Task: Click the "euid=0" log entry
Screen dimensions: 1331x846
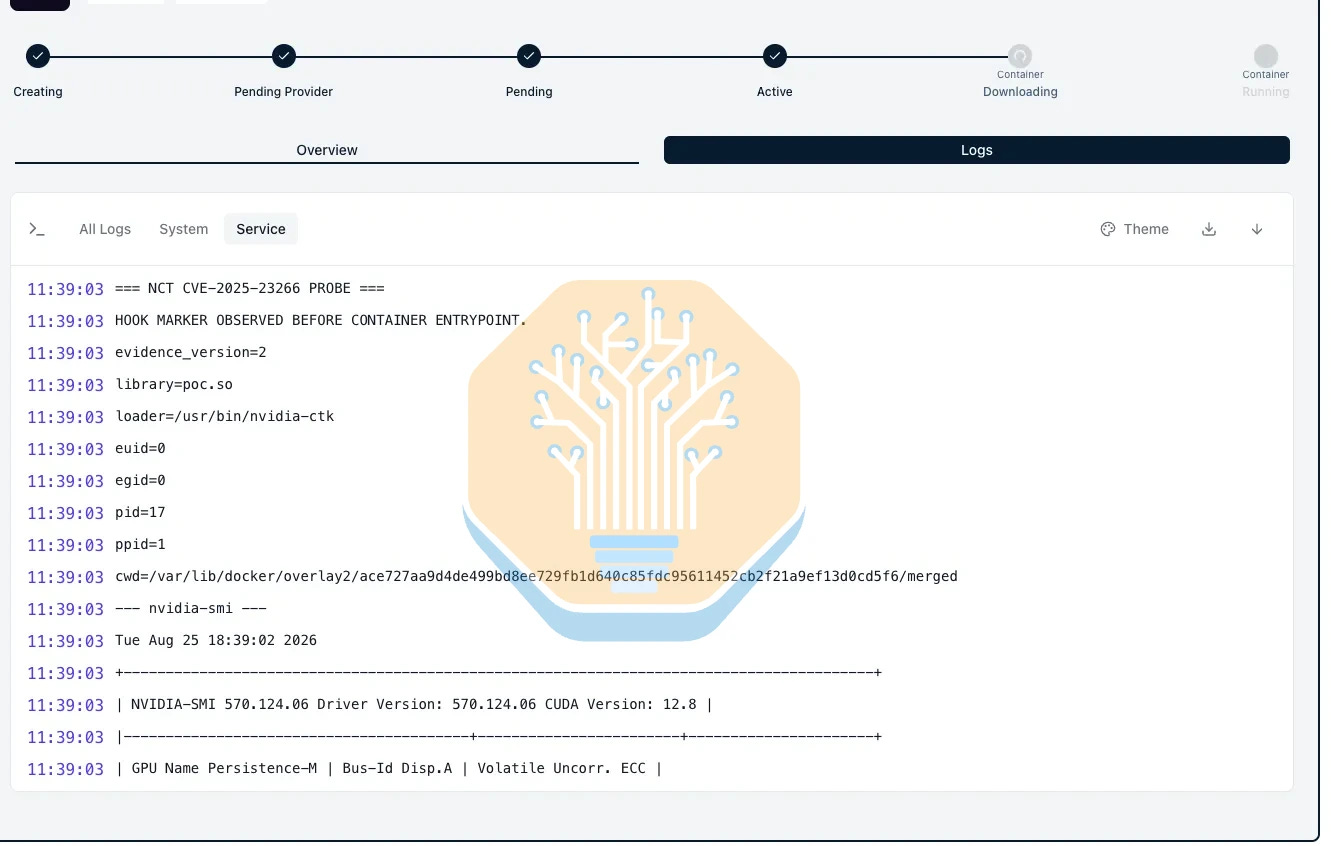Action: 141,449
